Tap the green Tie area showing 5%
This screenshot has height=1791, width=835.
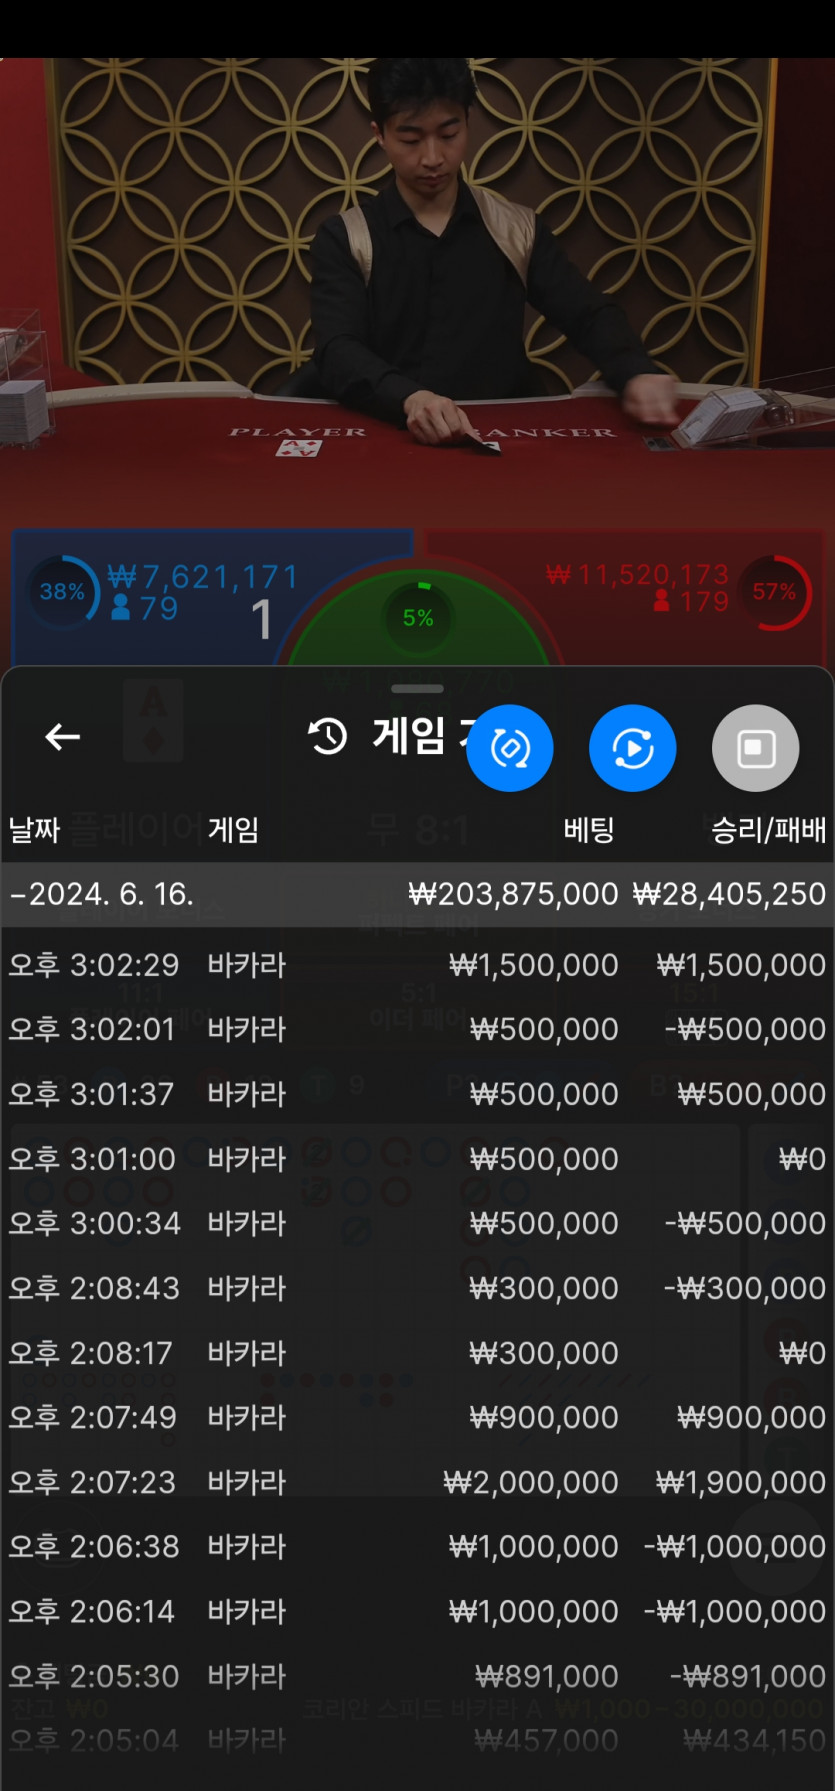(x=418, y=617)
